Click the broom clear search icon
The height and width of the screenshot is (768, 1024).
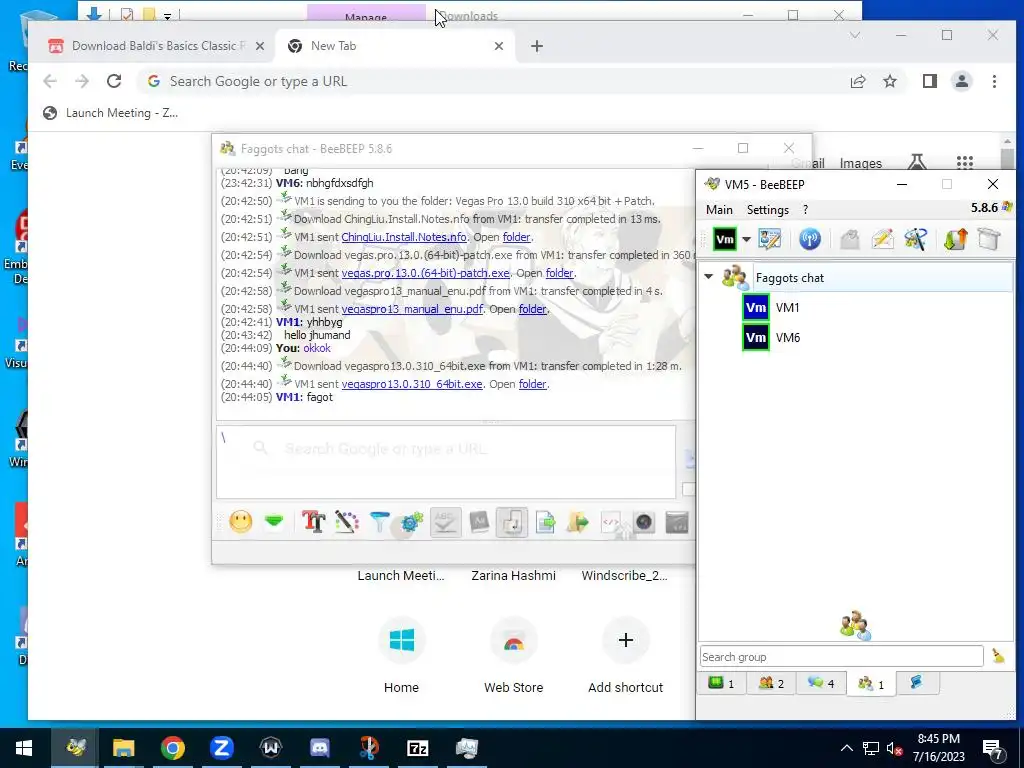[x=998, y=656]
